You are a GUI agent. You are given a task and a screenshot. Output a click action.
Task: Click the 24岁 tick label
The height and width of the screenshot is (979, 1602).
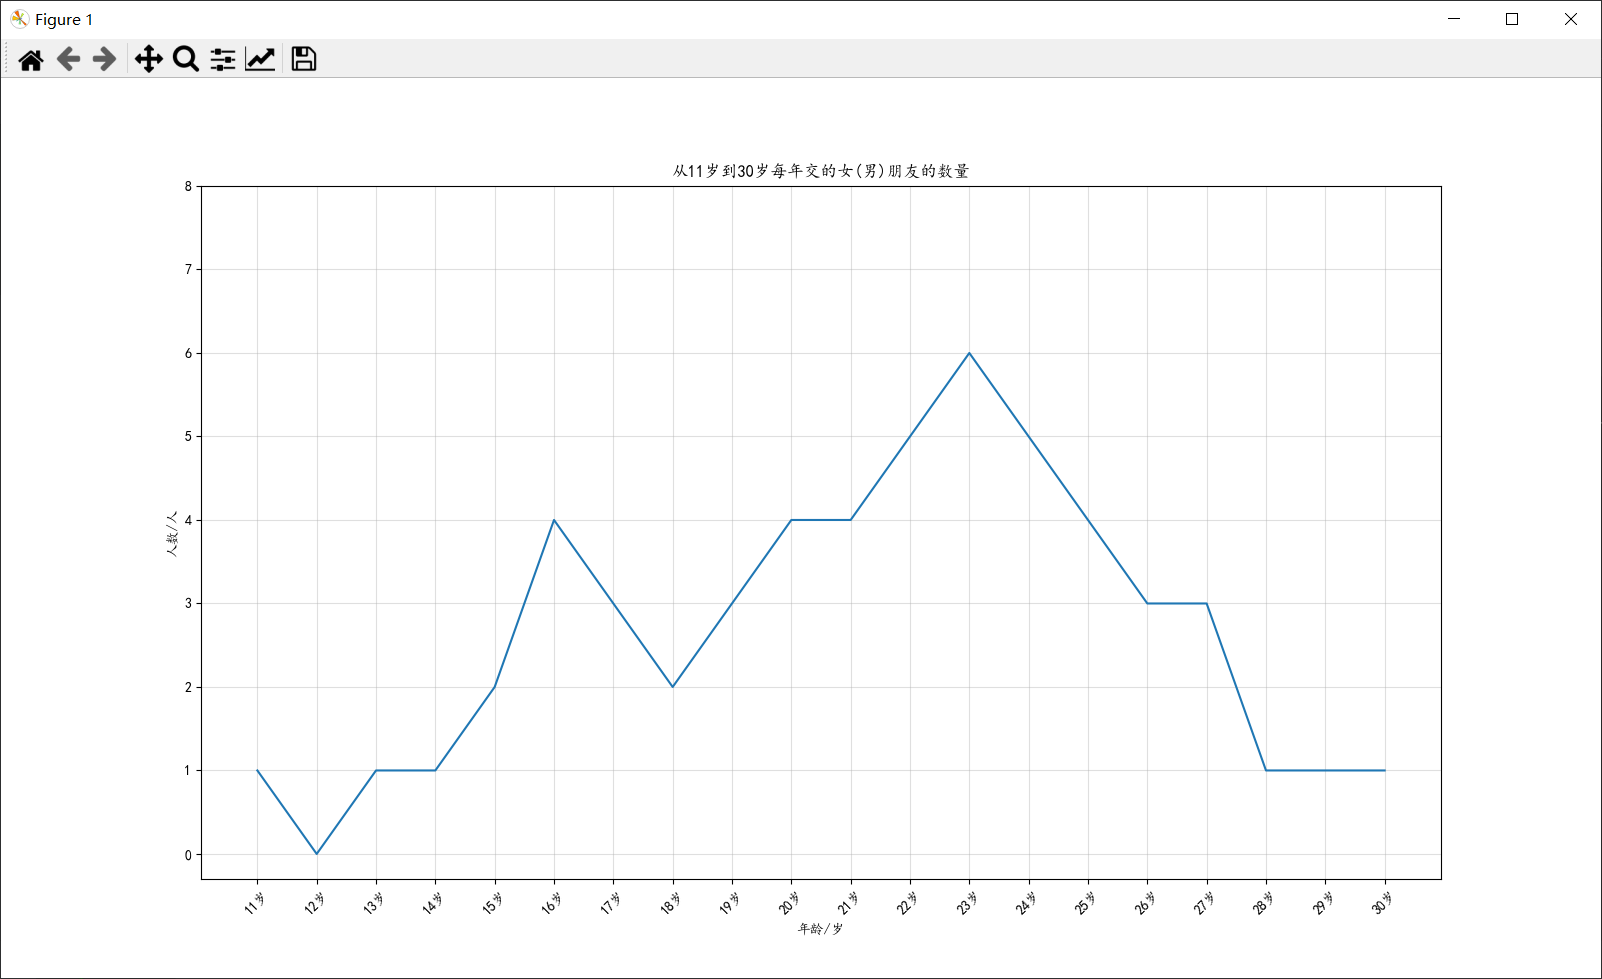click(1027, 903)
